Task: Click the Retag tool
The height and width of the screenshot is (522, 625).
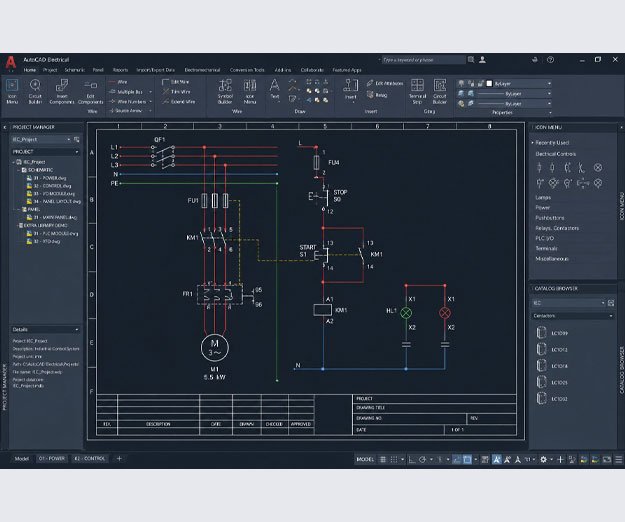Action: tap(377, 95)
